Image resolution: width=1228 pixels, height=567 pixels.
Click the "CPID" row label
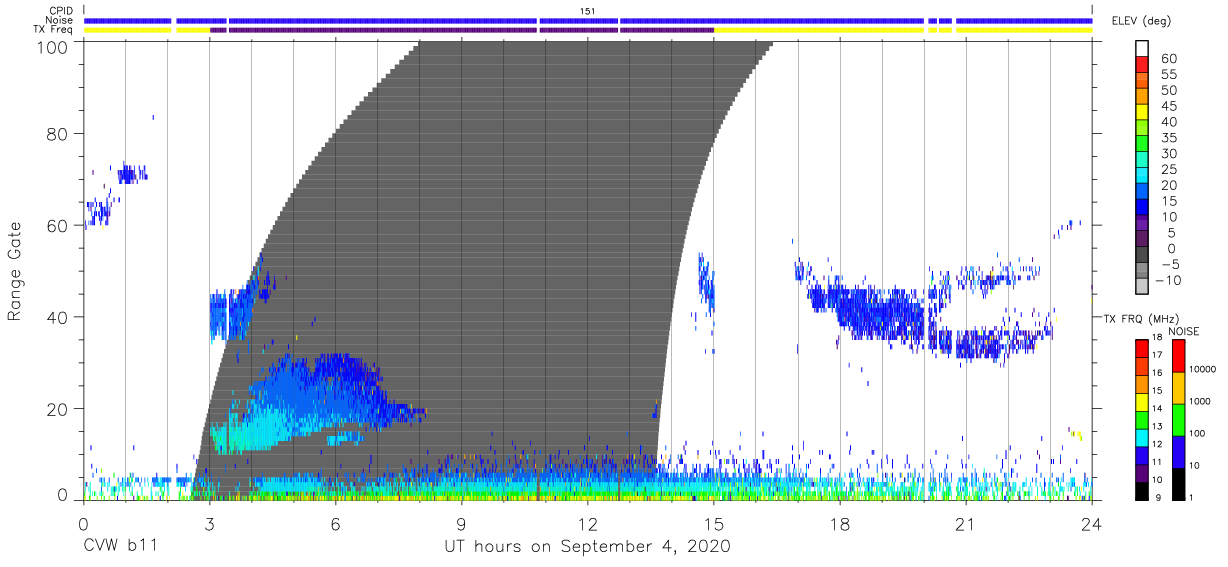click(59, 10)
